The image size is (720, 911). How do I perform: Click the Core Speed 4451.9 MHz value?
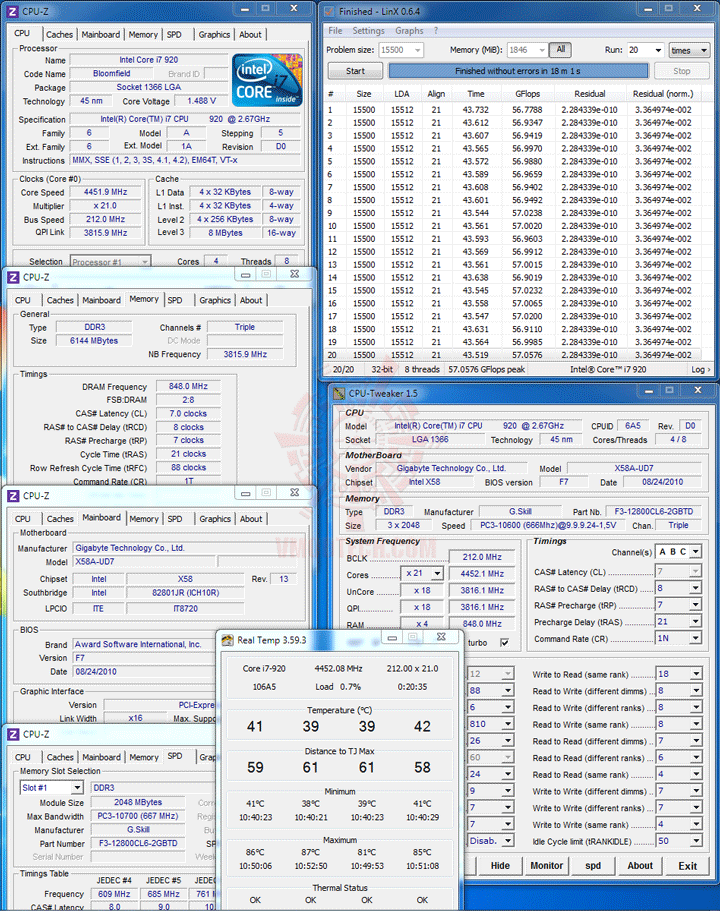105,192
